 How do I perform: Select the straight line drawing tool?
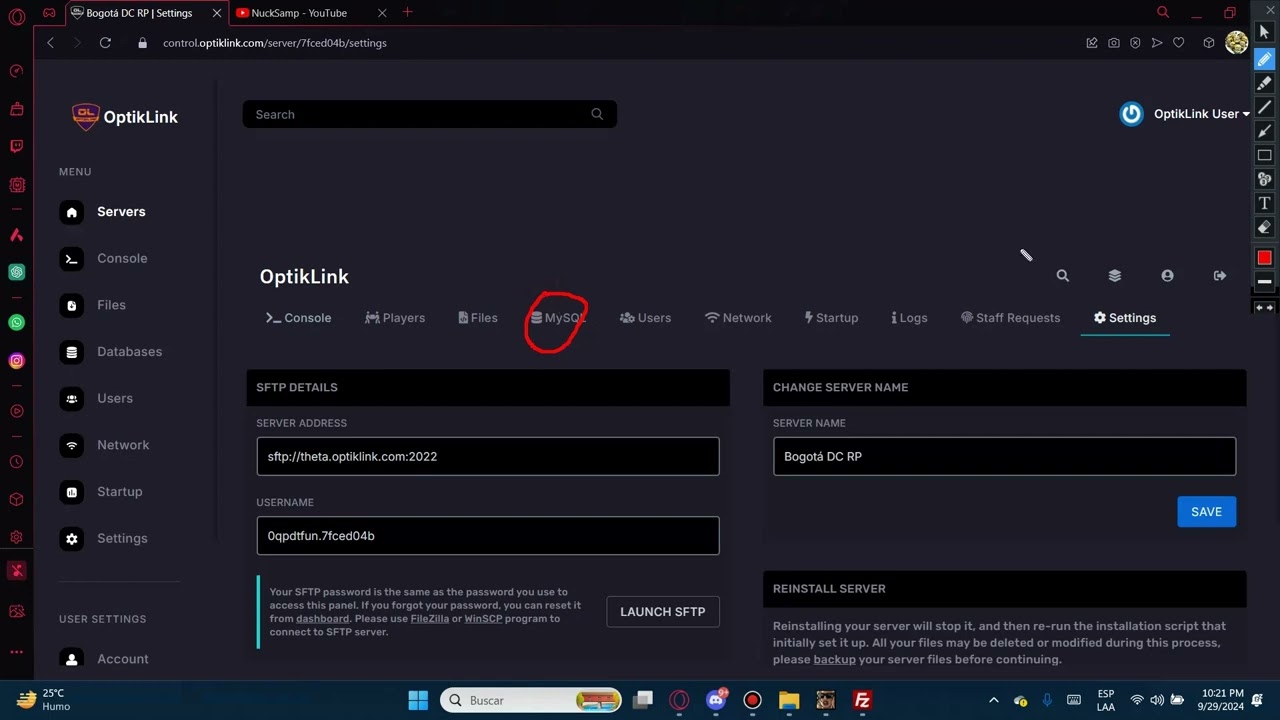(1264, 107)
